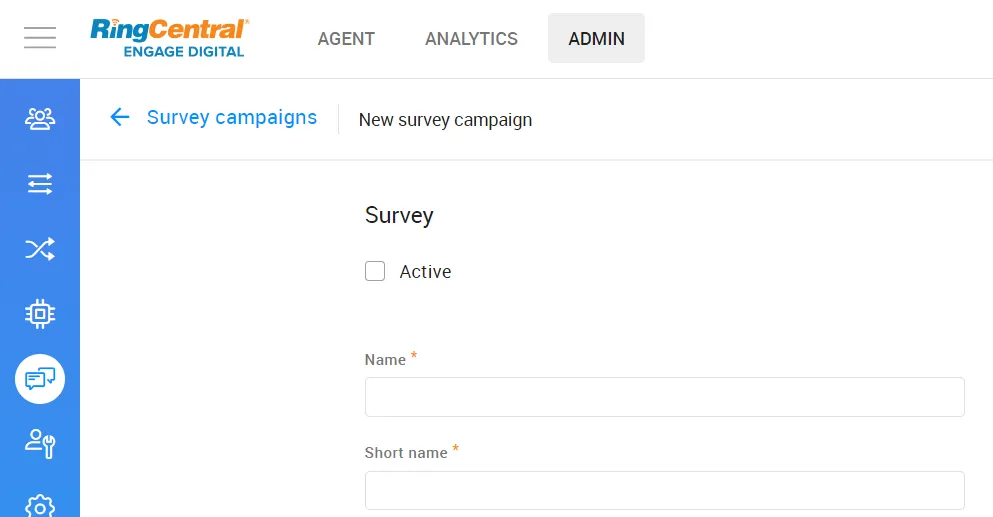The height and width of the screenshot is (517, 993).
Task: Open the gear settings sidebar icon
Action: point(40,505)
